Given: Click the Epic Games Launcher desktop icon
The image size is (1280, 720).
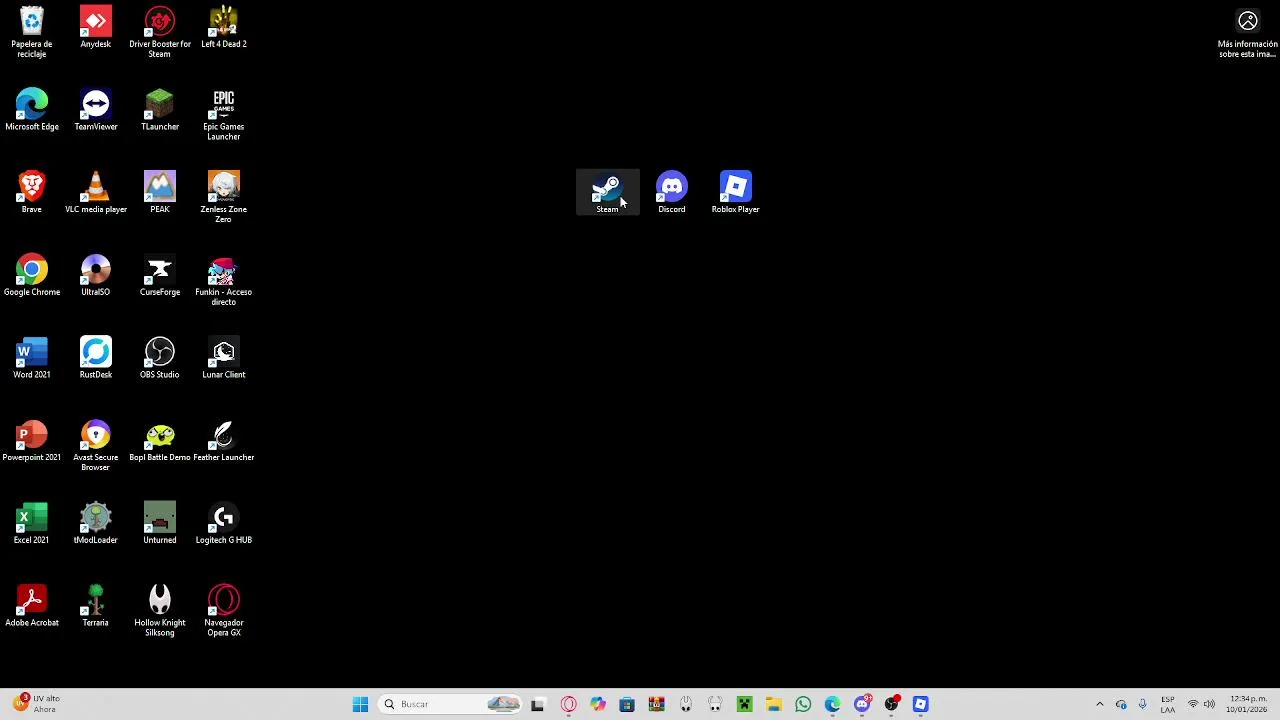Looking at the screenshot, I should point(224,115).
